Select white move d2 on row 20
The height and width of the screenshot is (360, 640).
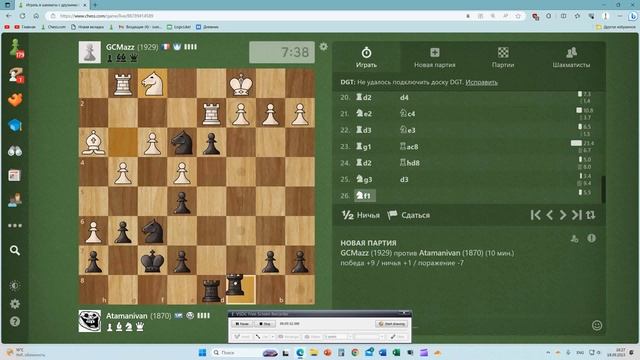pyautogui.click(x=364, y=98)
